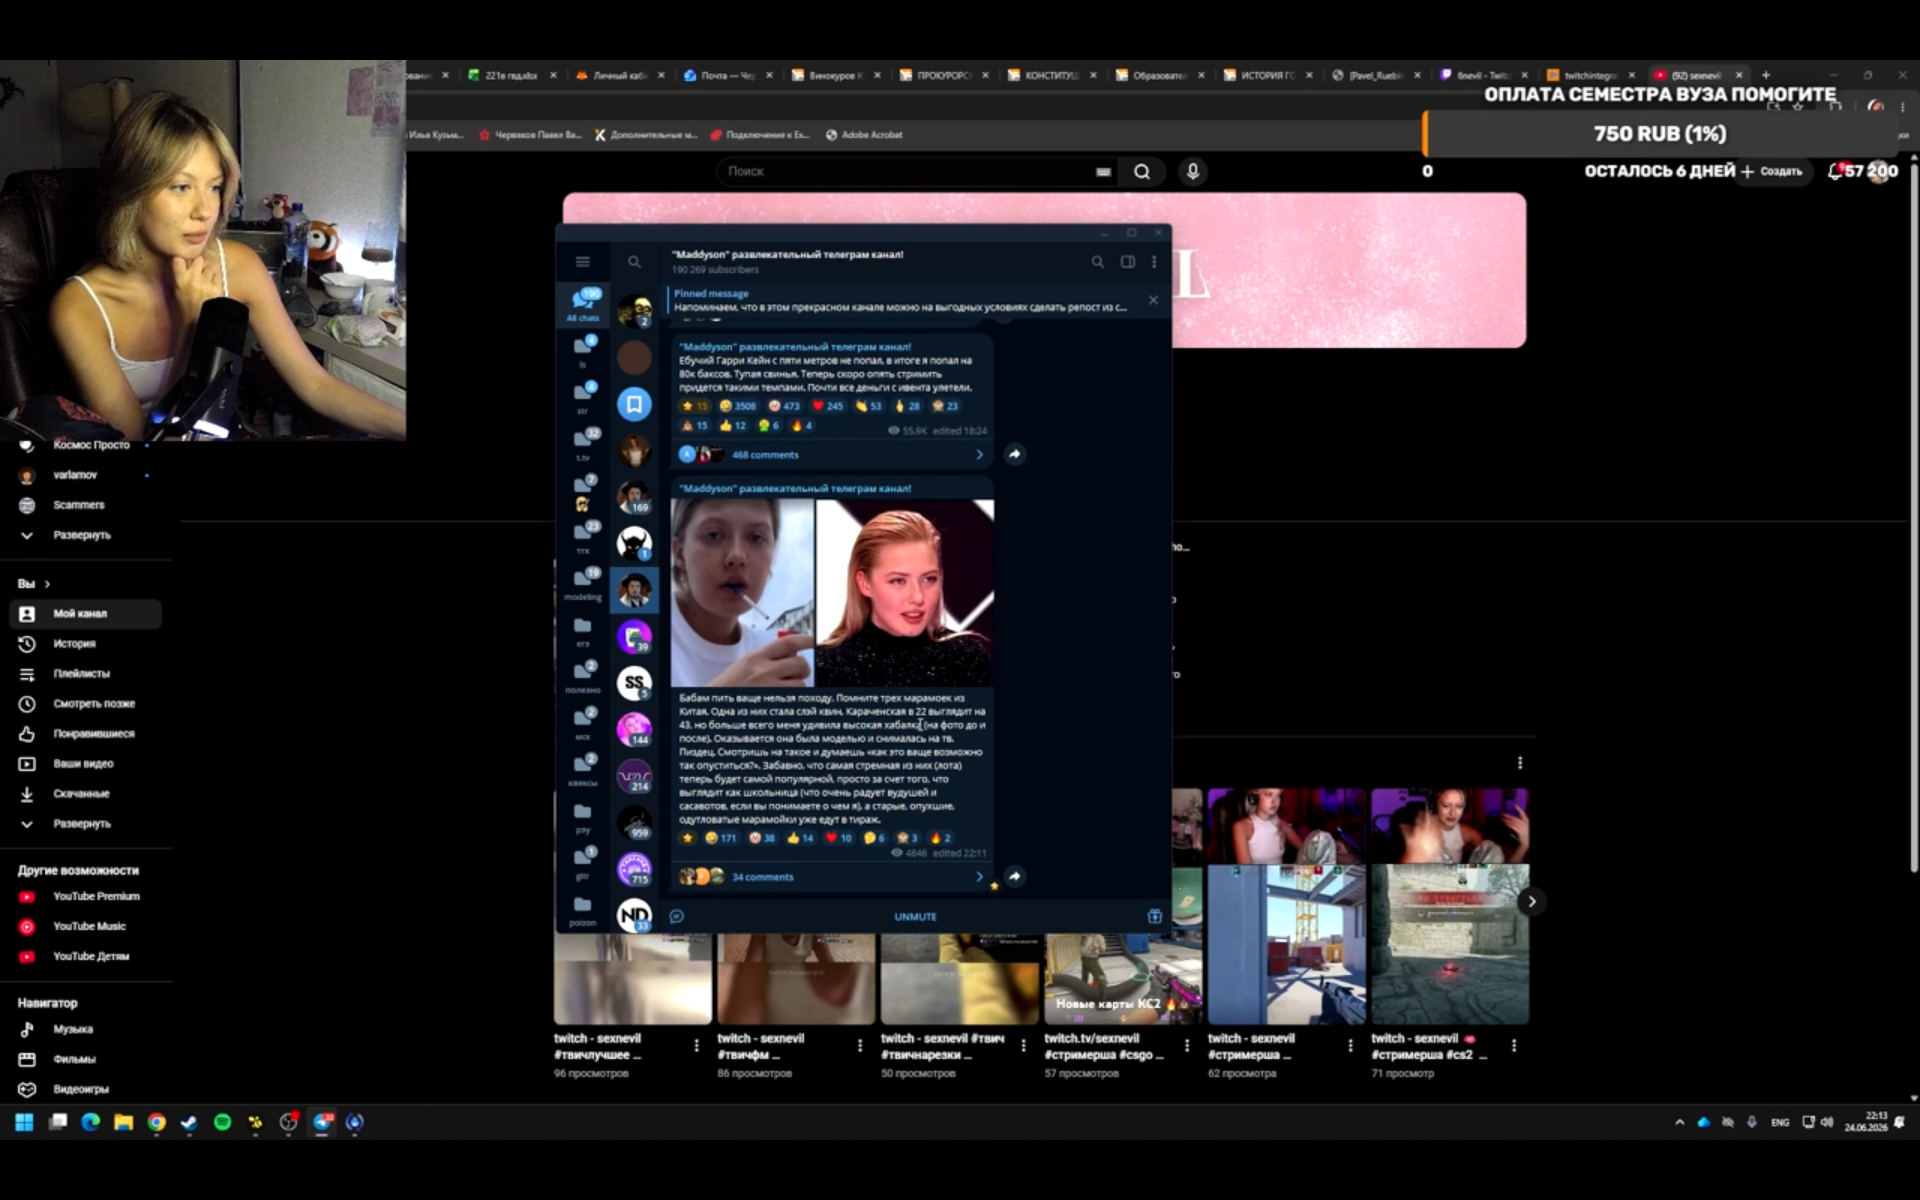
Task: Open Ваши видео in sidebar
Action: (85, 764)
